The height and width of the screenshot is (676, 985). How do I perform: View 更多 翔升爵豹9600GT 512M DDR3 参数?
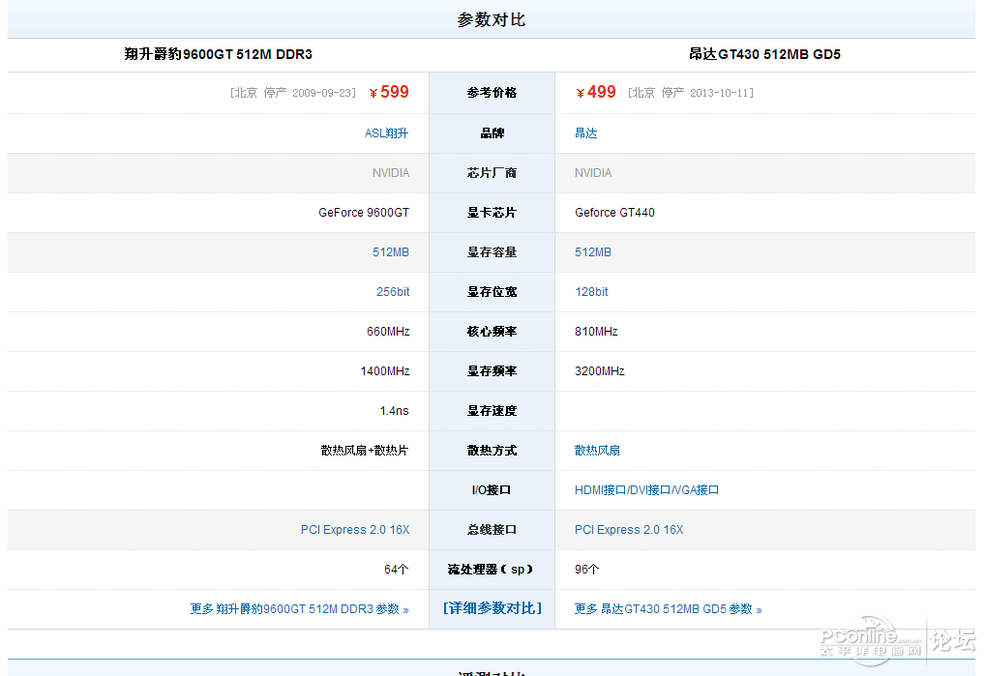point(300,609)
